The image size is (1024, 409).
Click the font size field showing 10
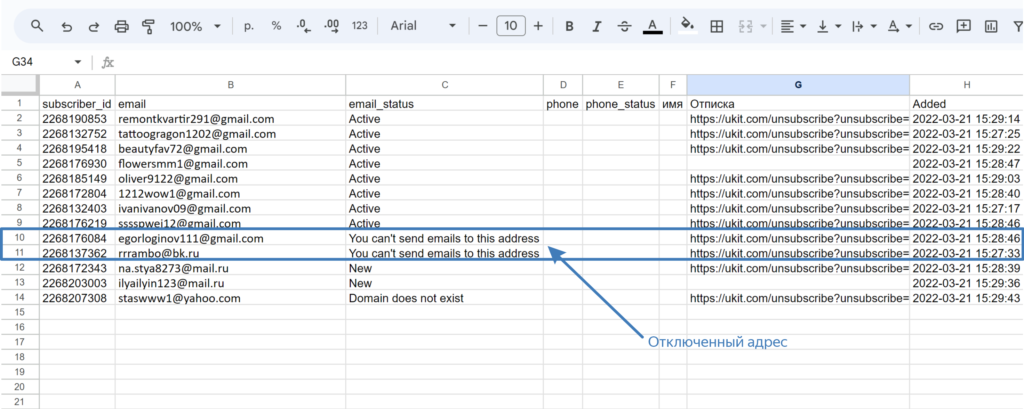[511, 26]
